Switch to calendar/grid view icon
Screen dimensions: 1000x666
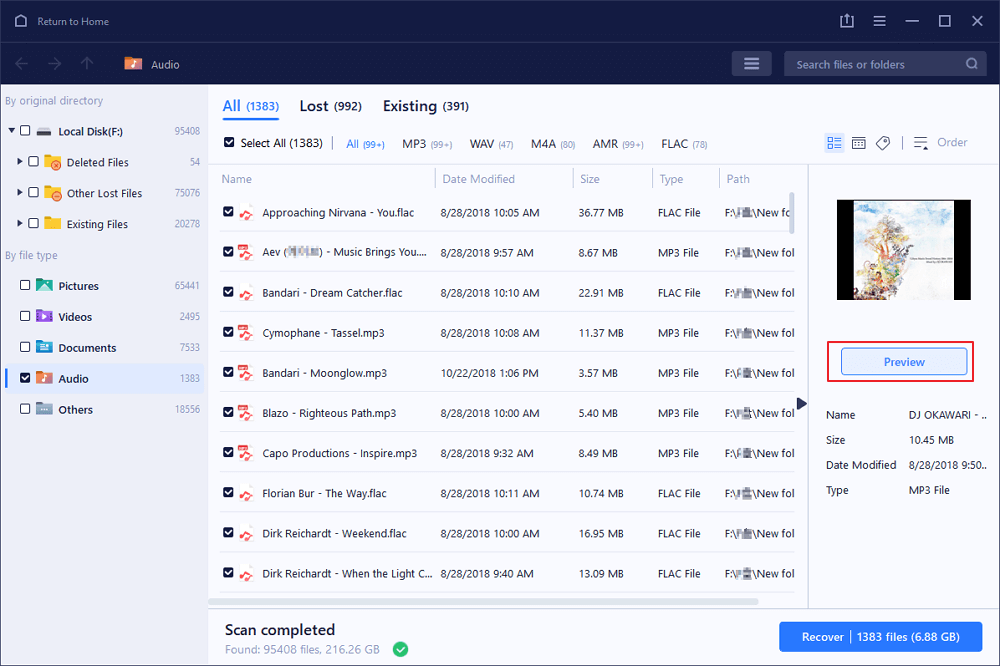[x=858, y=143]
